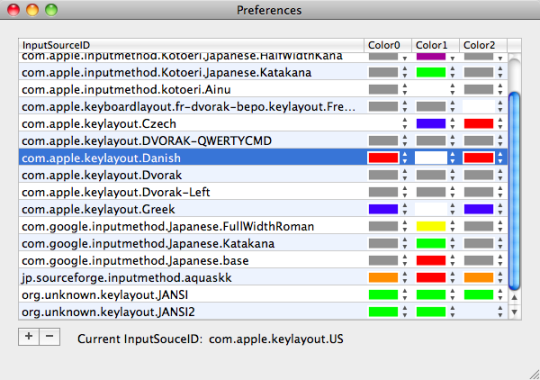Open Color0 blue swatch for Greek
This screenshot has width=540, height=380.
383,209
